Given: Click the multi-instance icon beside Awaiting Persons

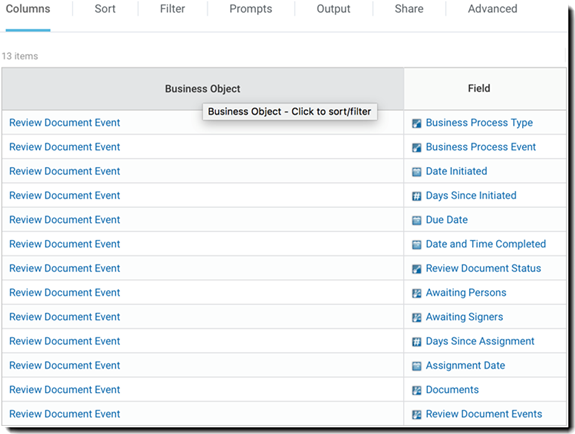Looking at the screenshot, I should (x=417, y=293).
